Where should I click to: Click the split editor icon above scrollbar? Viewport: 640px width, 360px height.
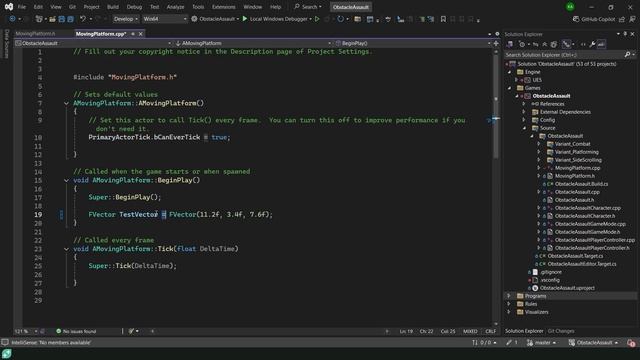[x=496, y=43]
